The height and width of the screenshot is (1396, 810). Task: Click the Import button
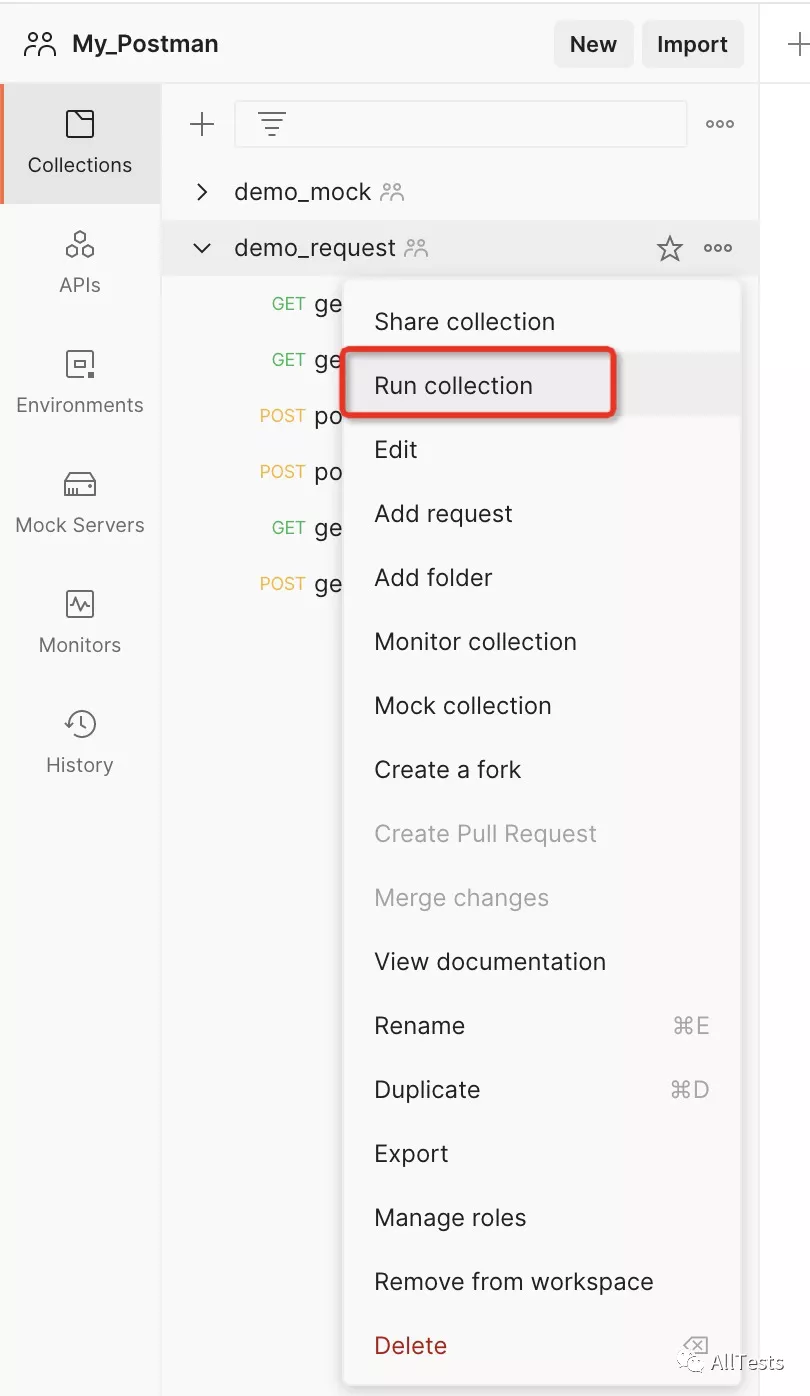click(692, 44)
